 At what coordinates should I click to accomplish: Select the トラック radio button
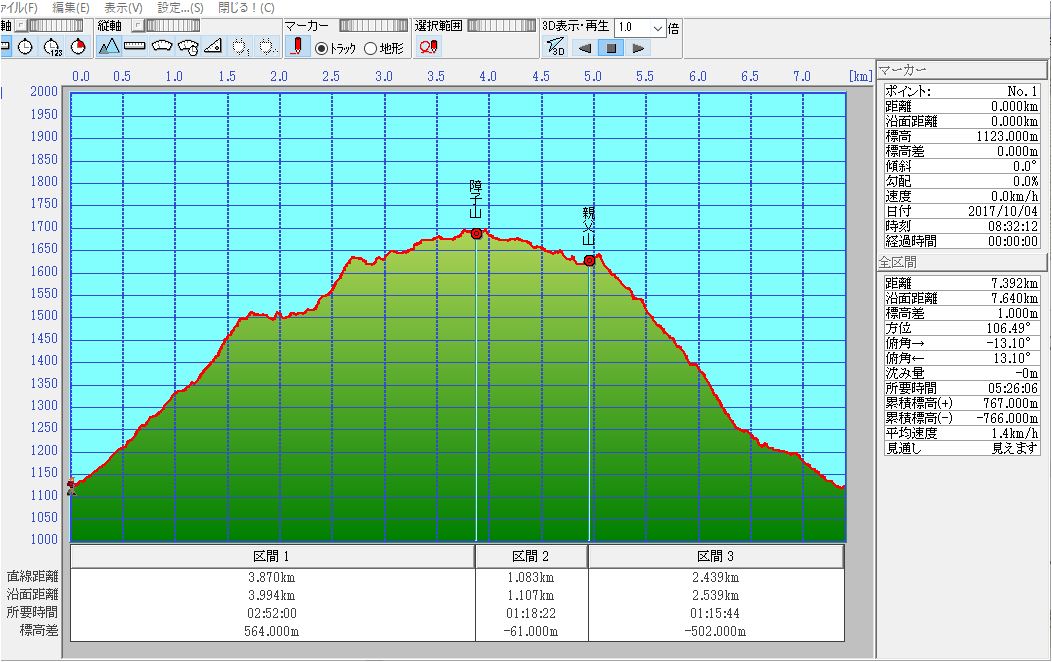point(335,48)
